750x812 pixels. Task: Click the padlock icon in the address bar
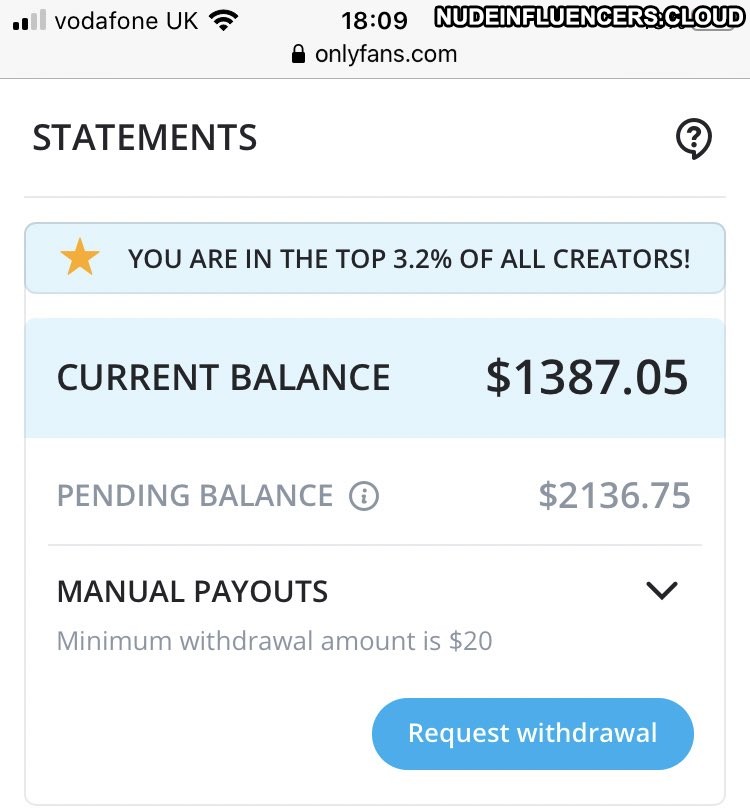point(298,55)
